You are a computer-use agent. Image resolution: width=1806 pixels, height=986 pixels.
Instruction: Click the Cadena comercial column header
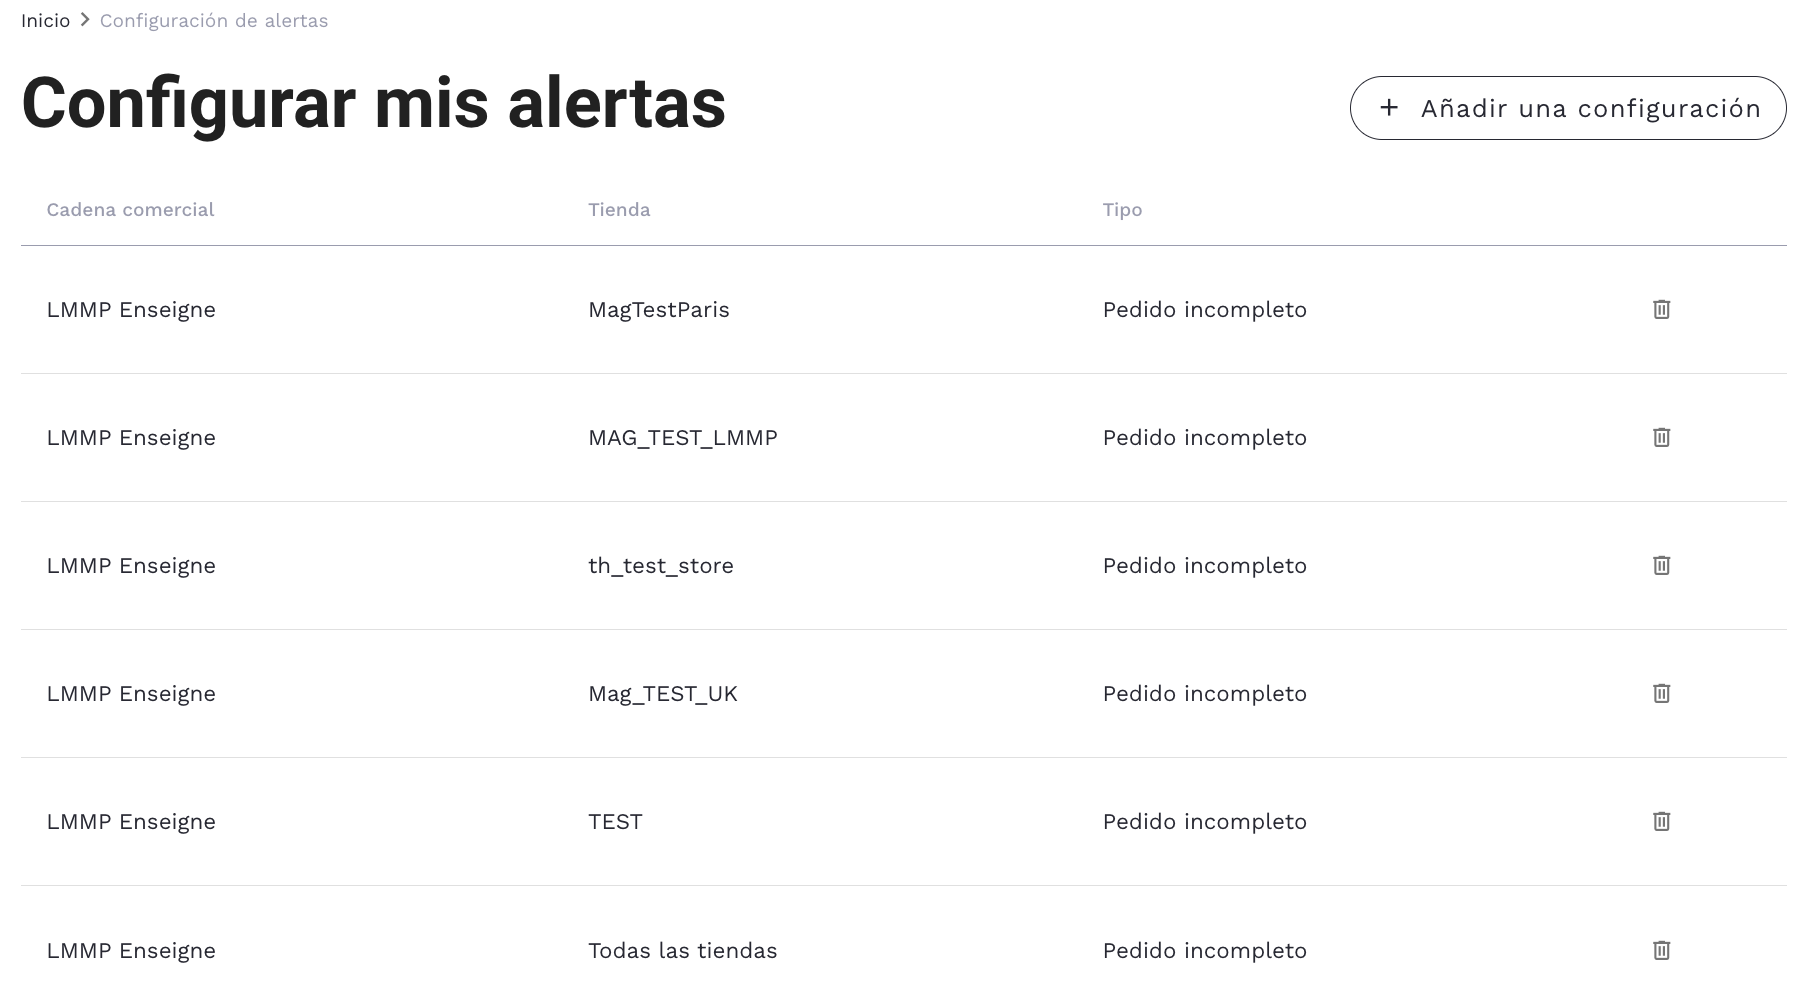[130, 210]
